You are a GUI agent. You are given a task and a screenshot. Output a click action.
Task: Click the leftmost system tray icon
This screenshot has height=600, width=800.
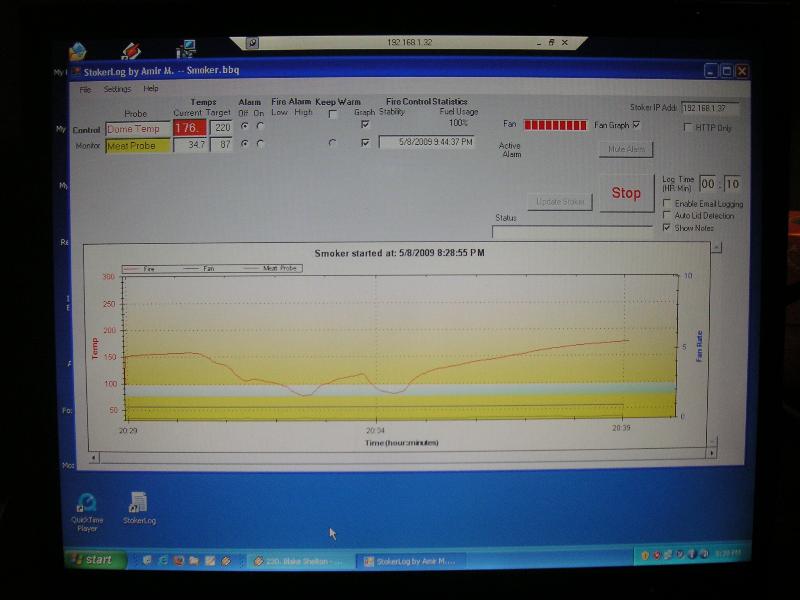[x=645, y=554]
